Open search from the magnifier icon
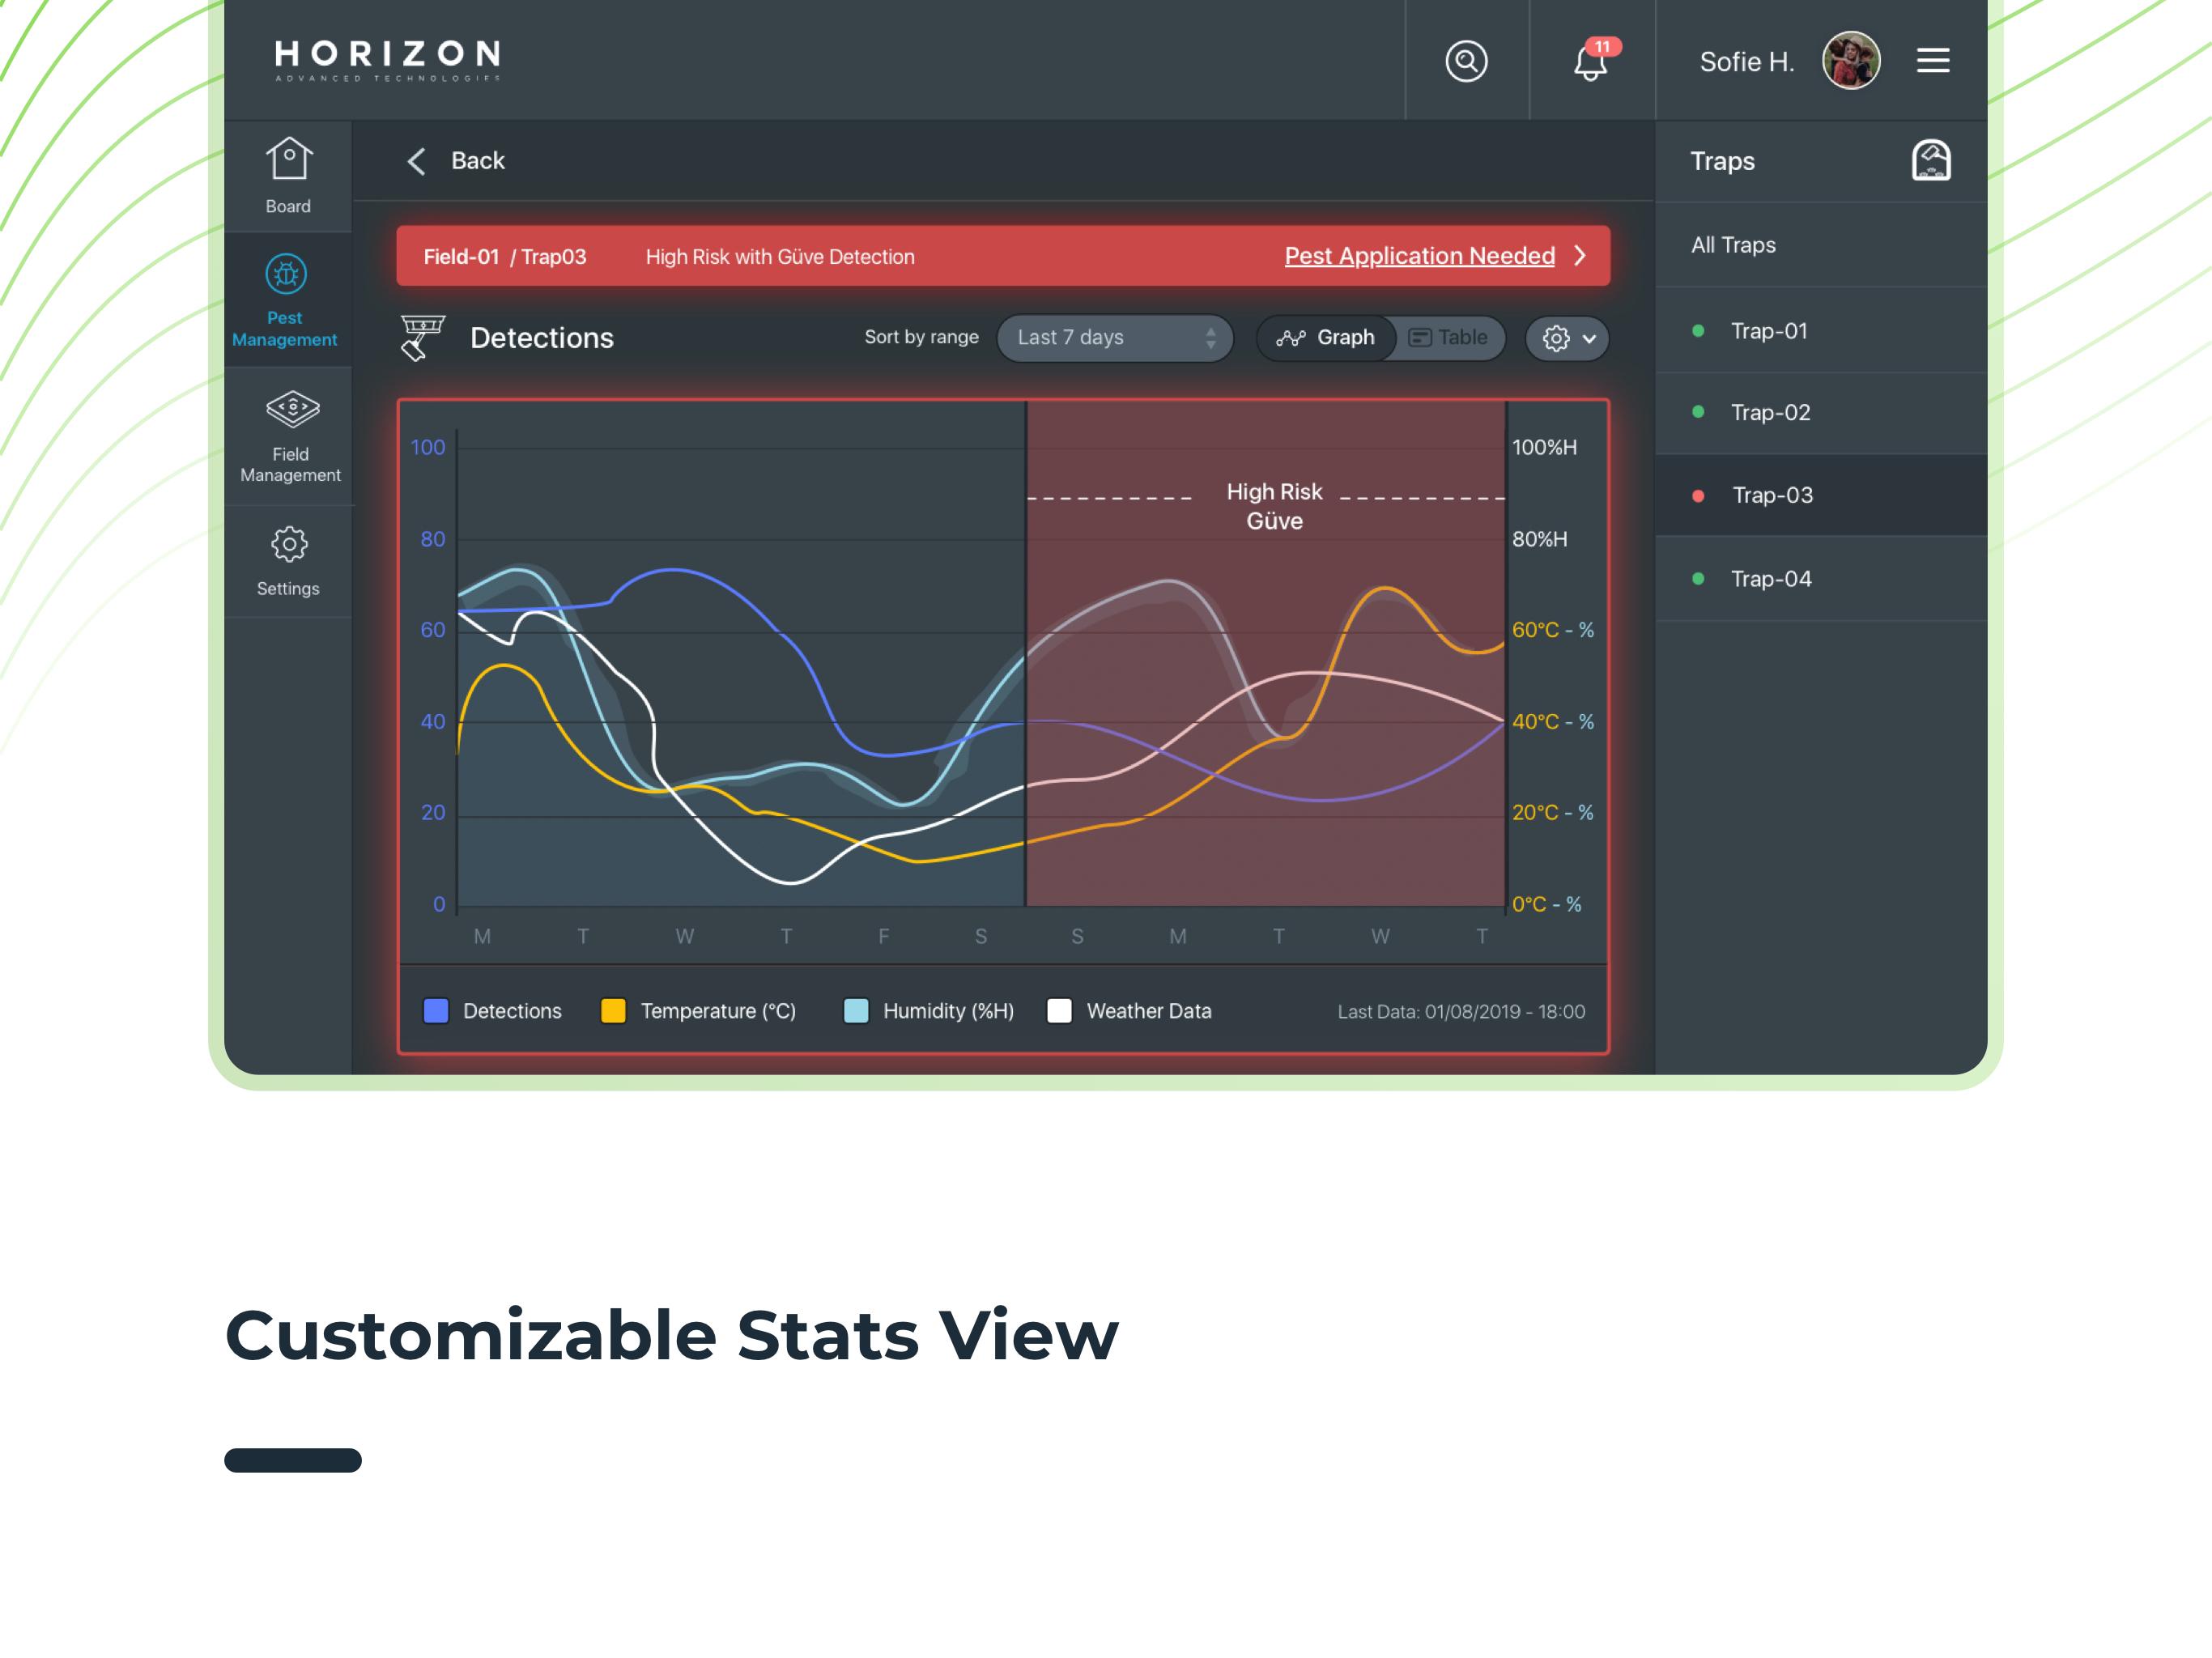Image resolution: width=2212 pixels, height=1658 pixels. click(x=1466, y=61)
